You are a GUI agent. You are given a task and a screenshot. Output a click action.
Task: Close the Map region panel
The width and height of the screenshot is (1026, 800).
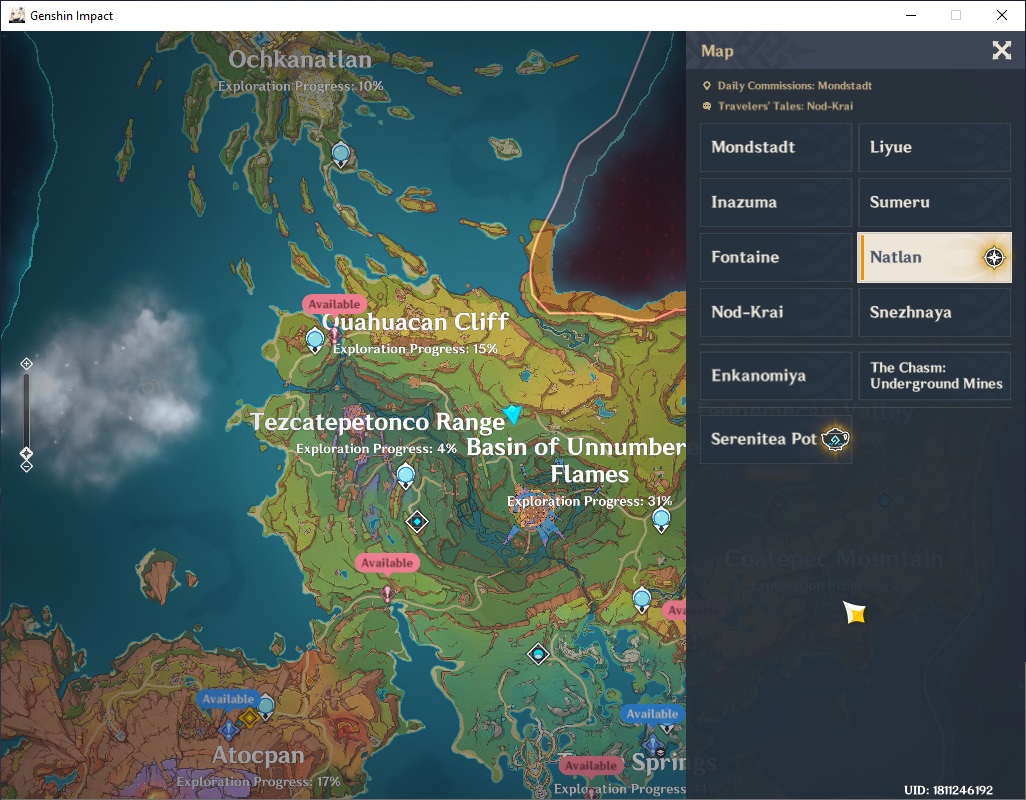pyautogui.click(x=1001, y=50)
